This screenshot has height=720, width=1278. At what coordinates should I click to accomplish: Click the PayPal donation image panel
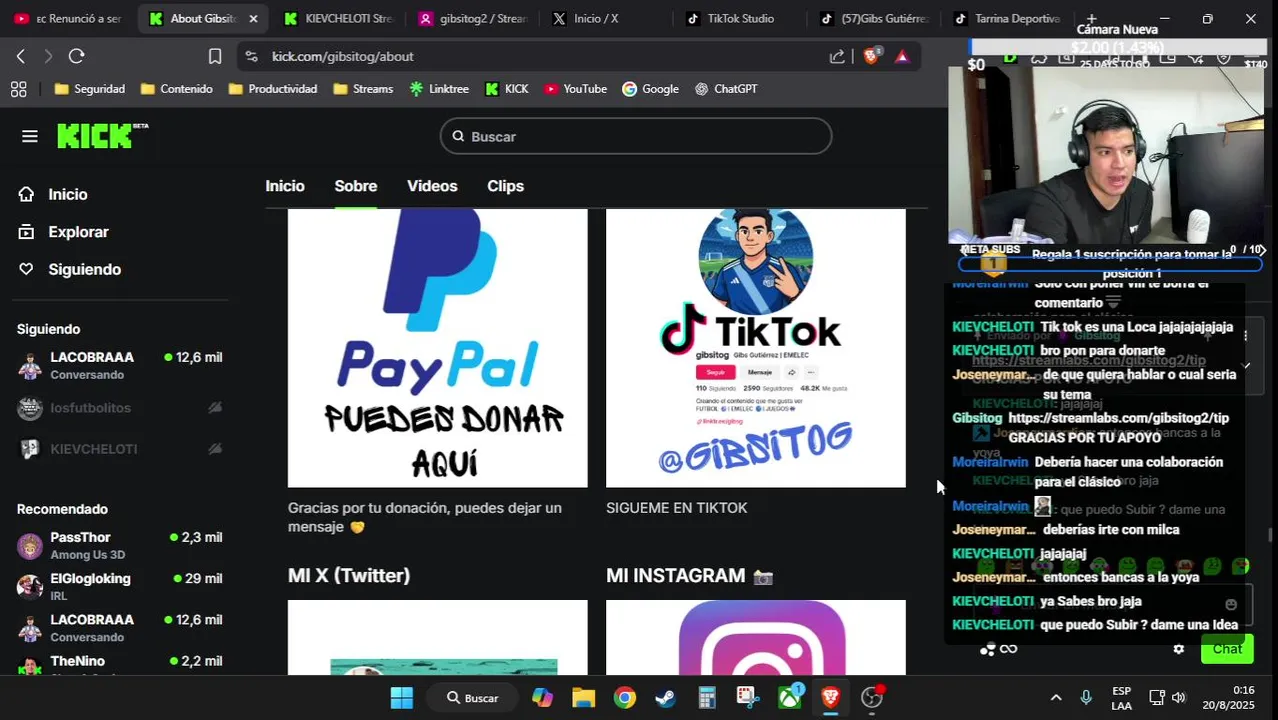(438, 348)
